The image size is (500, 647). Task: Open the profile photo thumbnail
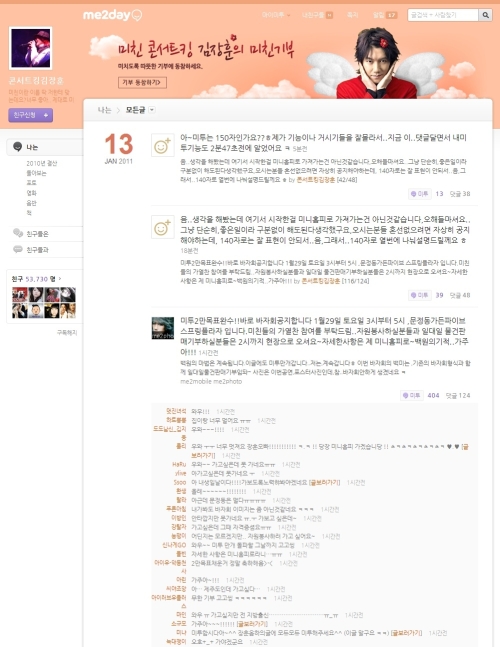point(31,48)
